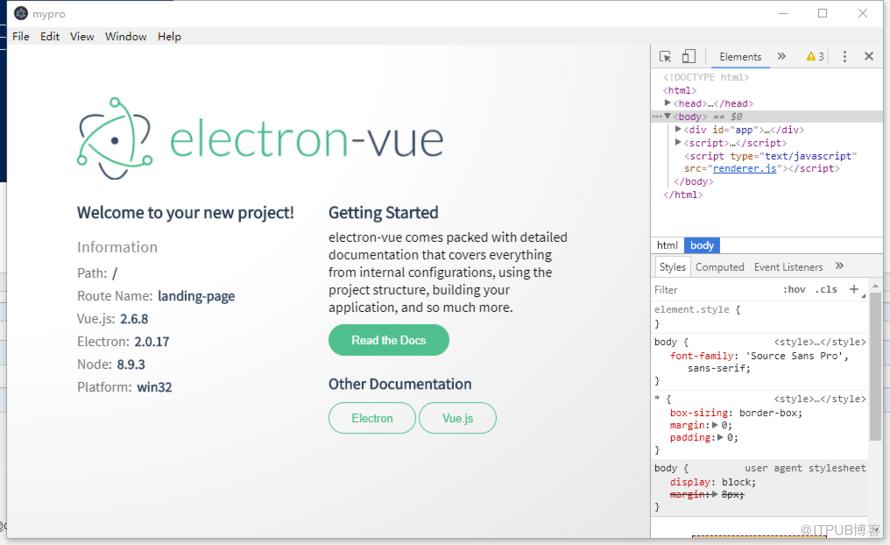Maximize the mypro window
Viewport: 890px width, 545px height.
(822, 13)
